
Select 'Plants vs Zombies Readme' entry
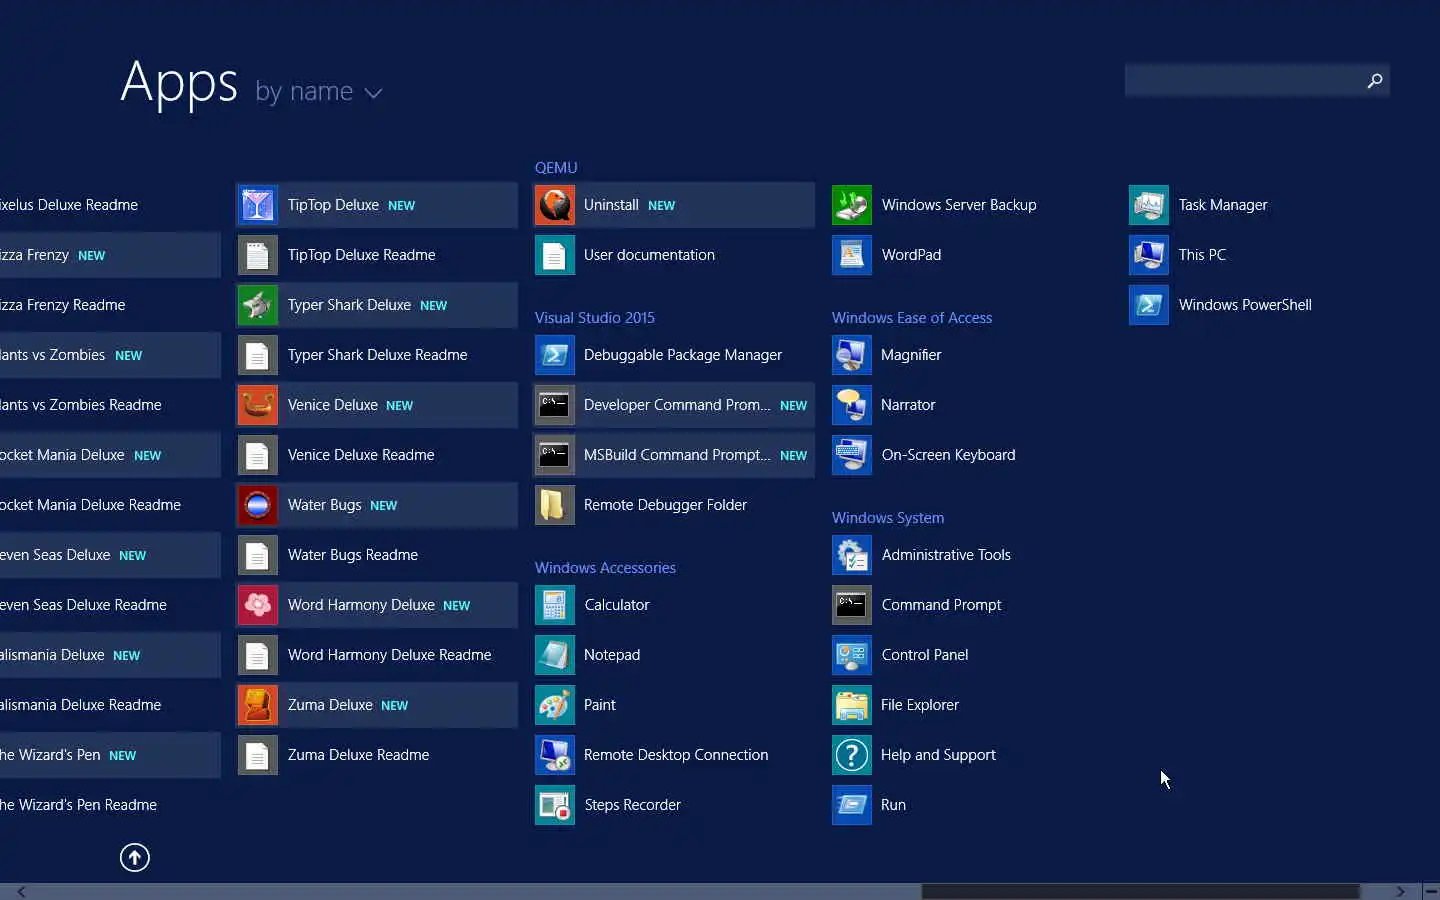[x=110, y=405]
